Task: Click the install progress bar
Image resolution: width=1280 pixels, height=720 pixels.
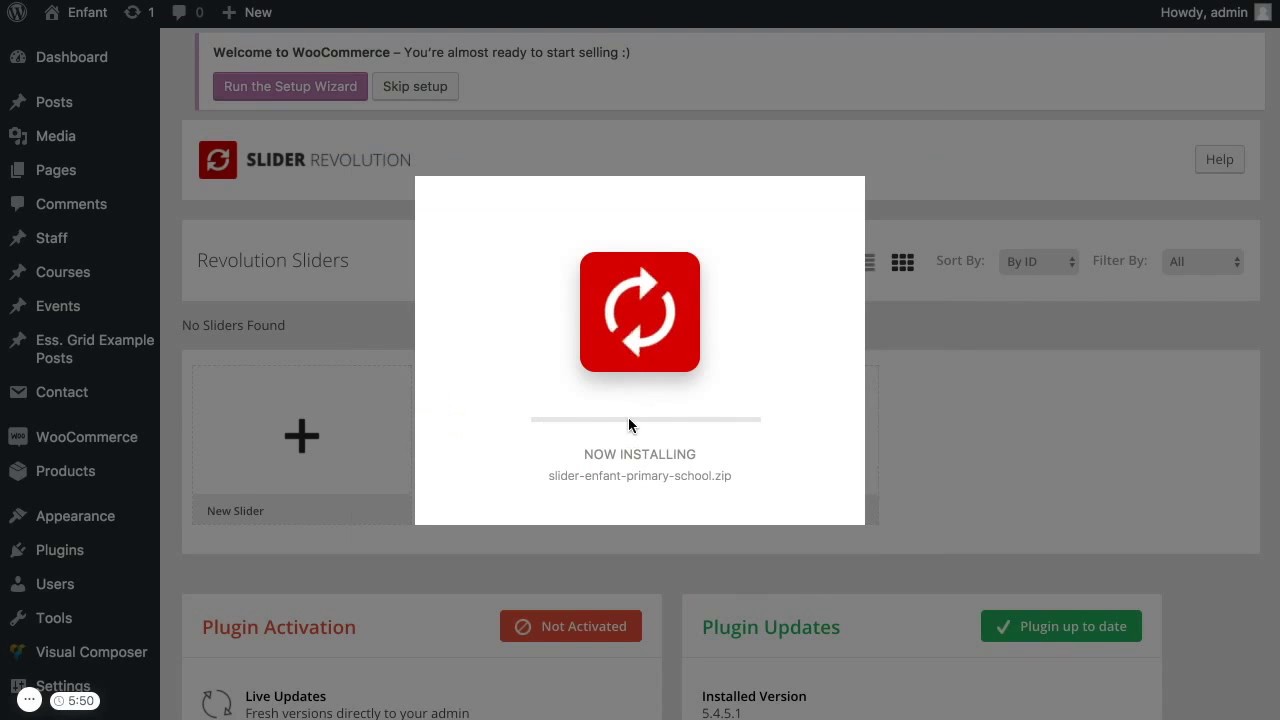Action: coord(646,420)
